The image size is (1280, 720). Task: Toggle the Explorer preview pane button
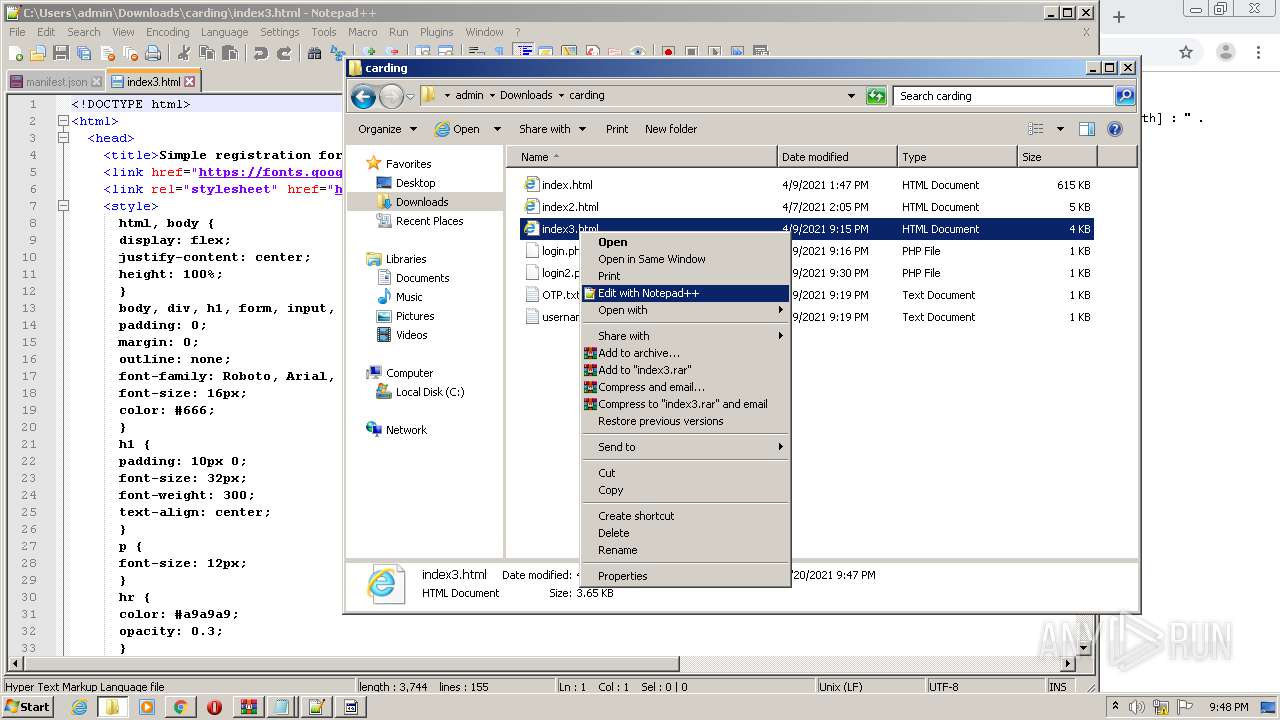(x=1087, y=129)
